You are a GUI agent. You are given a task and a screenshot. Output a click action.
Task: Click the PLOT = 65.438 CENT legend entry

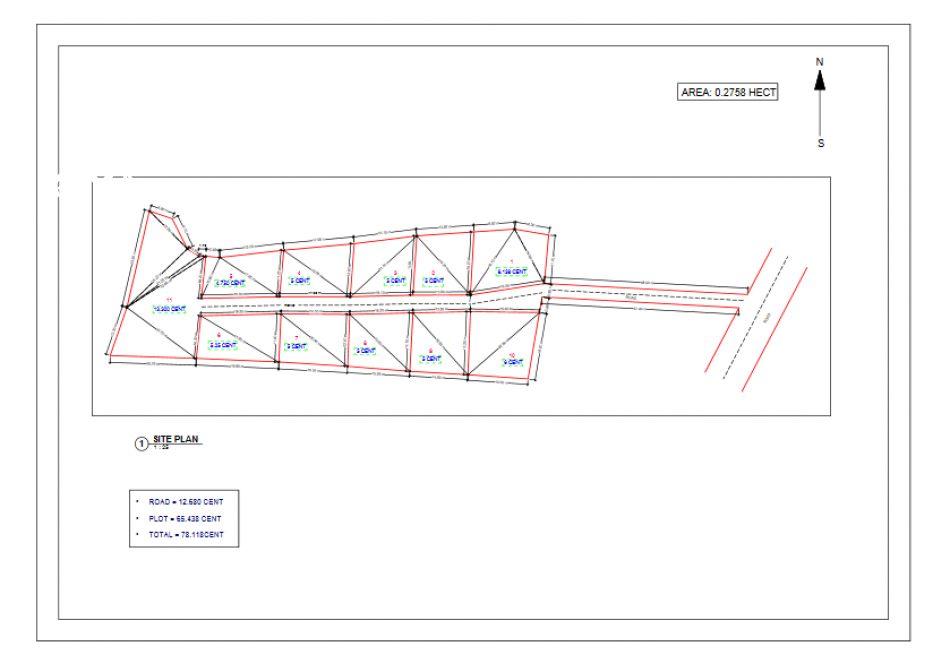coord(178,518)
